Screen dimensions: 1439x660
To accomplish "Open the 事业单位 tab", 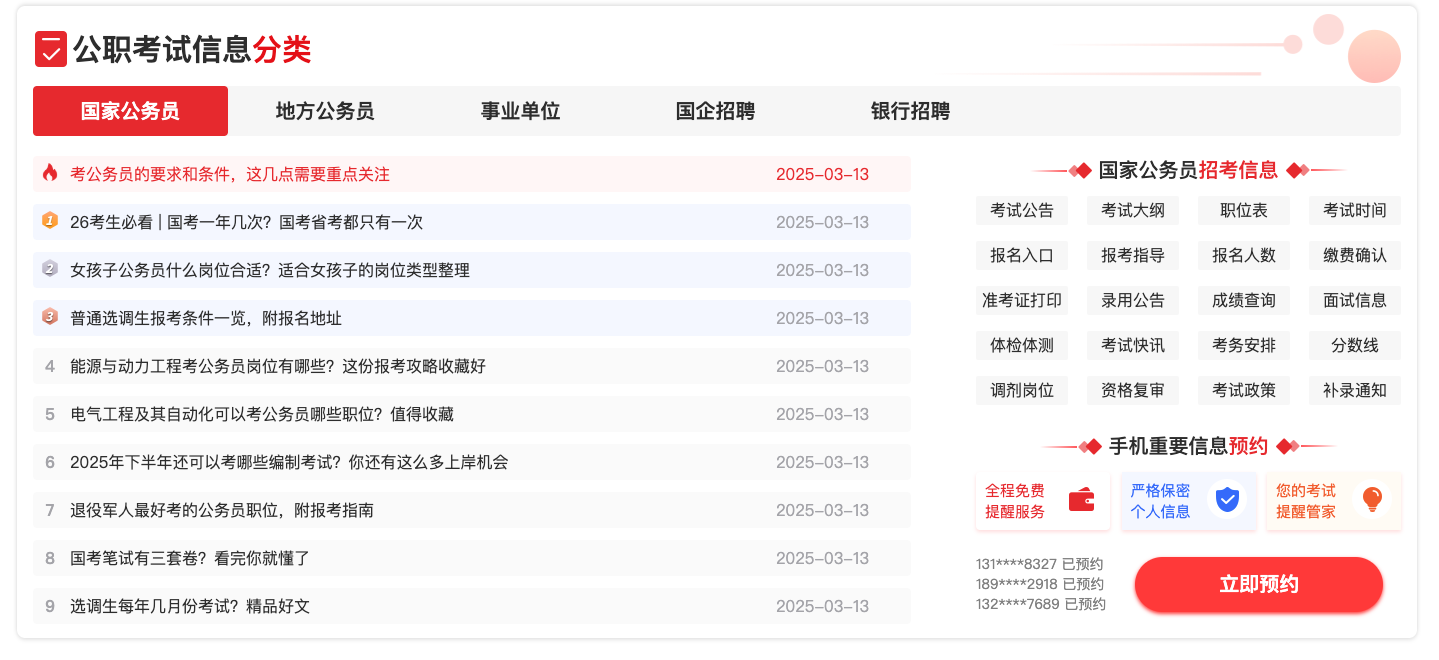I will tap(520, 111).
